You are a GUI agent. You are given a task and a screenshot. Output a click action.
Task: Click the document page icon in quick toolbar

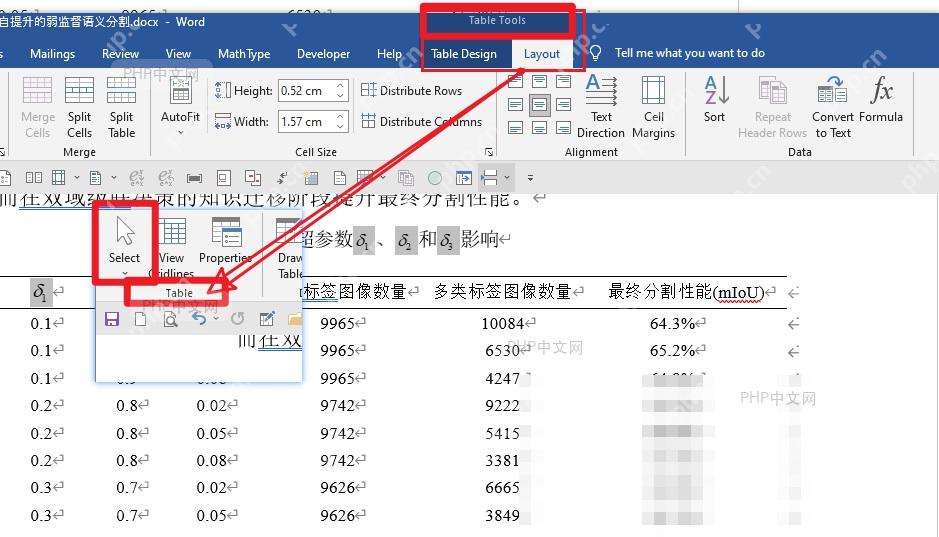coord(95,178)
